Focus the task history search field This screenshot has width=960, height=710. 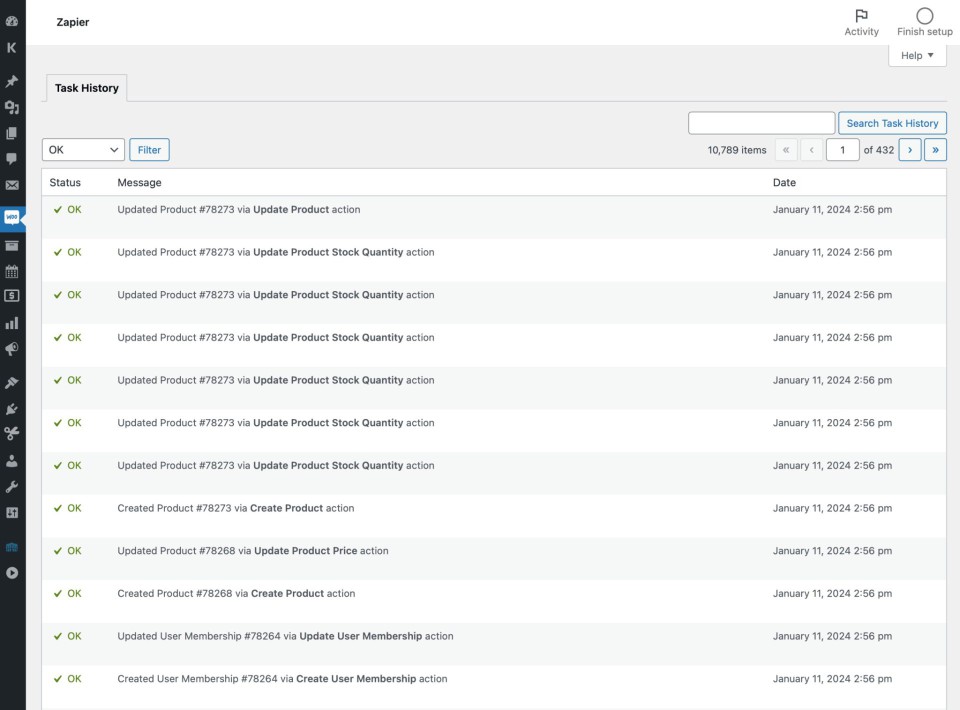761,123
